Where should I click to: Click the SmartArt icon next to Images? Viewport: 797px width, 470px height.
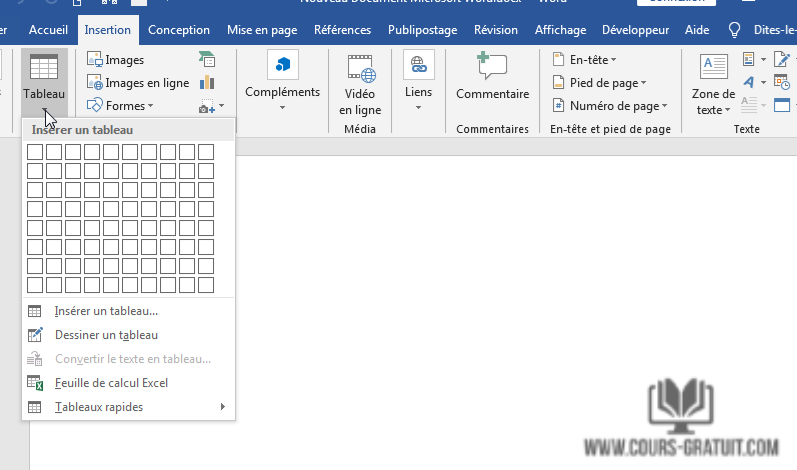[207, 60]
